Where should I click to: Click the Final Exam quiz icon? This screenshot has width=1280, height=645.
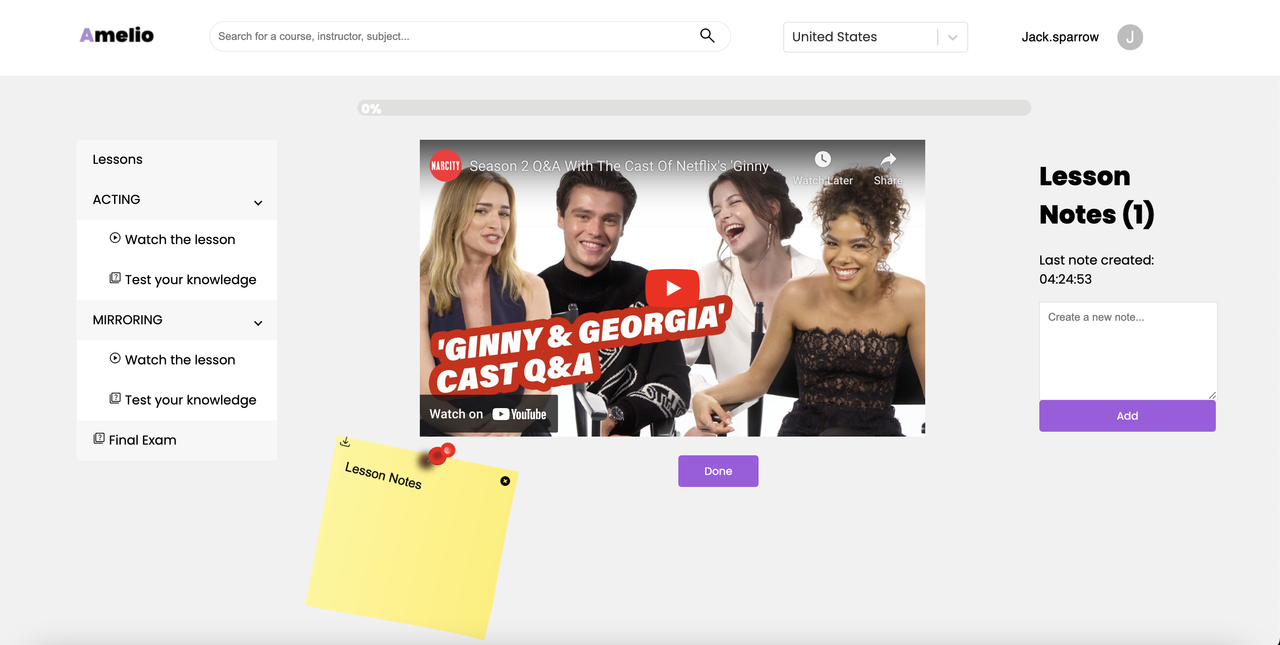[x=99, y=438]
